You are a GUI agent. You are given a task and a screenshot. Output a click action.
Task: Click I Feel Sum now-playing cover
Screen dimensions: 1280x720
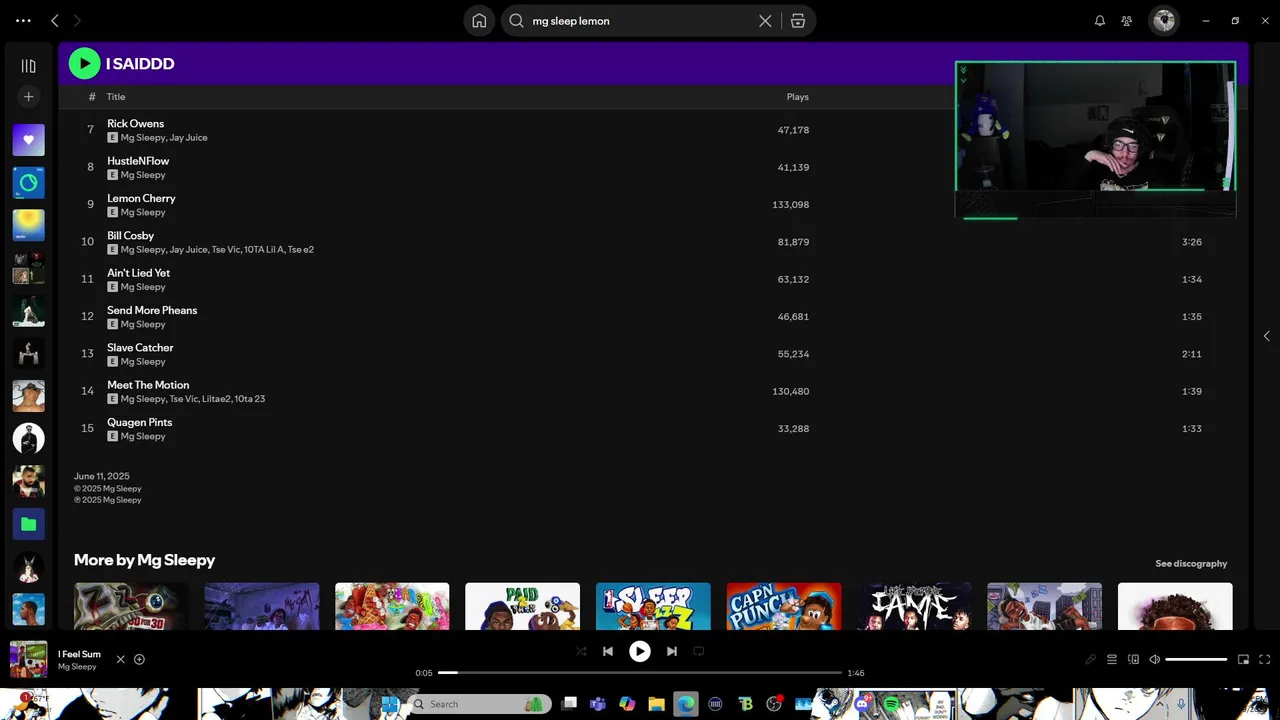(28, 659)
